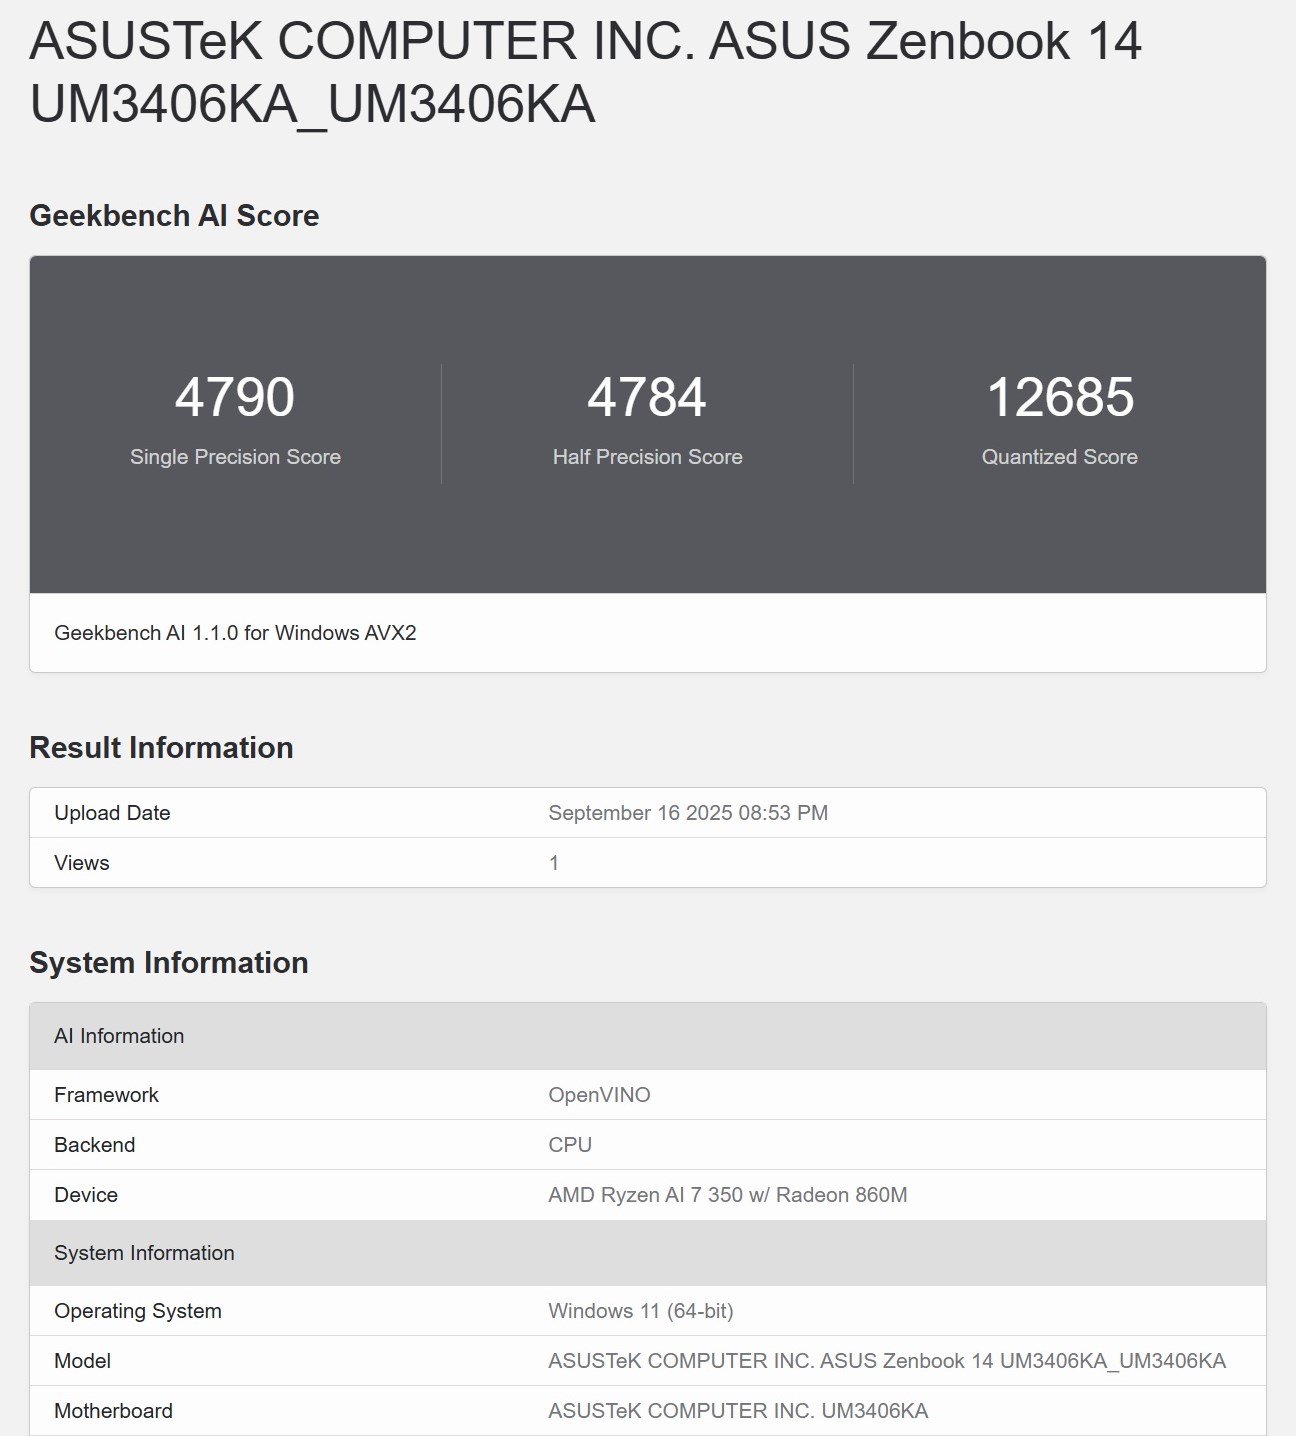1296x1436 pixels.
Task: Click the Single Precision Score label
Action: [x=235, y=457]
